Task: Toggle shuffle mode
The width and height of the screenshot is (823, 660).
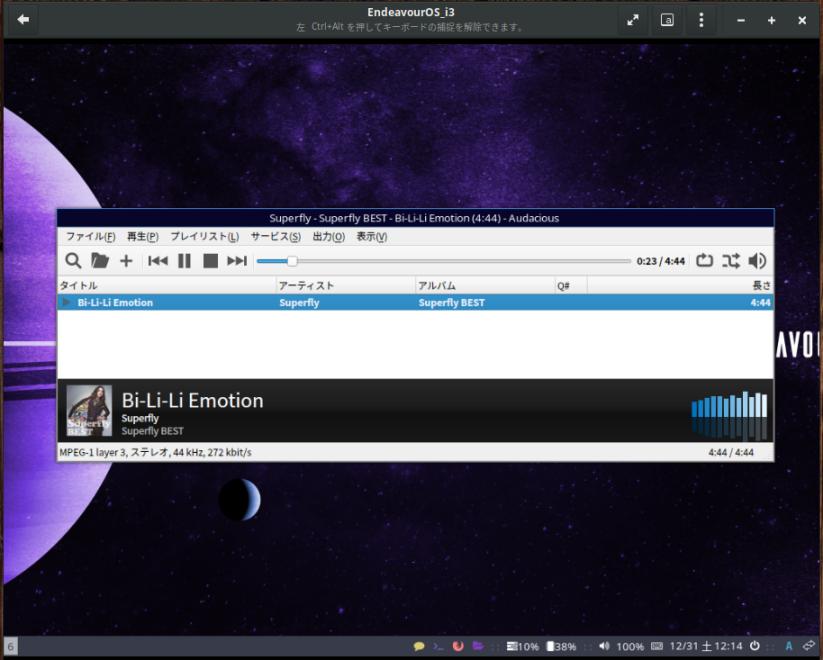Action: click(x=731, y=260)
